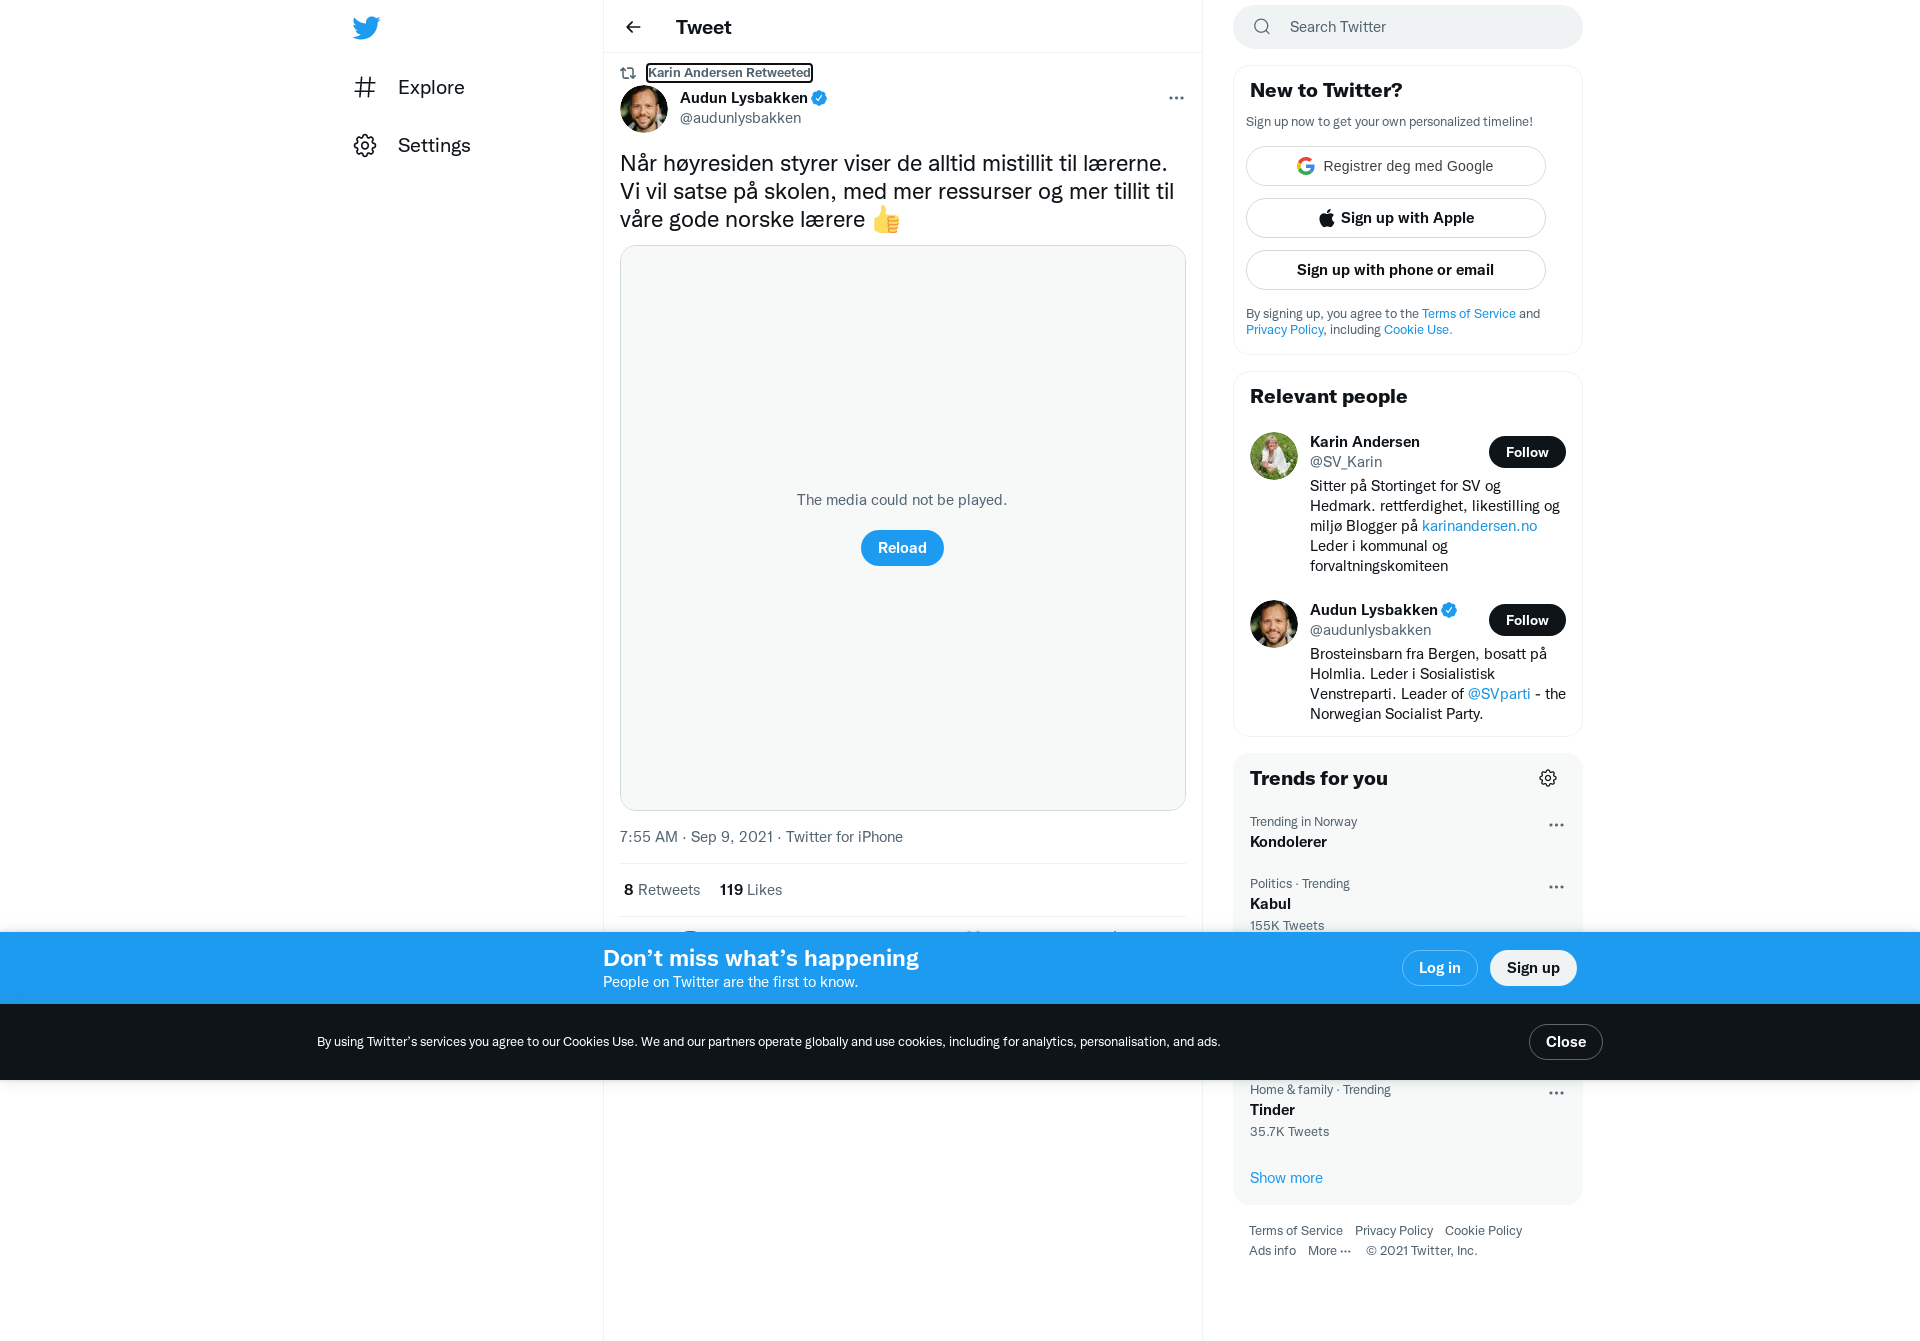This screenshot has width=1920, height=1341.
Task: Click the Twitter bird logo
Action: pyautogui.click(x=366, y=27)
